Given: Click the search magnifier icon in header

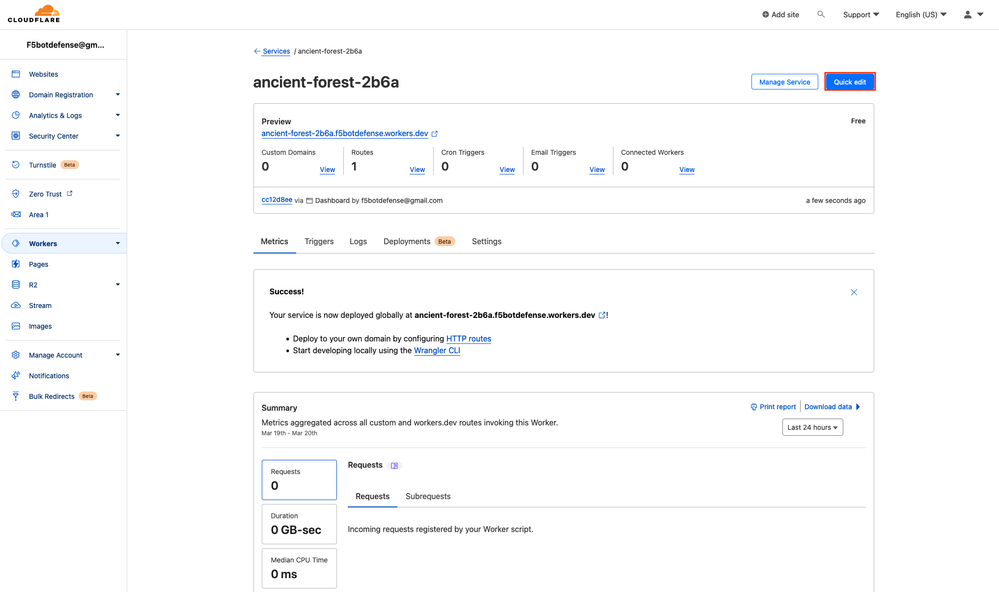Looking at the screenshot, I should point(821,15).
